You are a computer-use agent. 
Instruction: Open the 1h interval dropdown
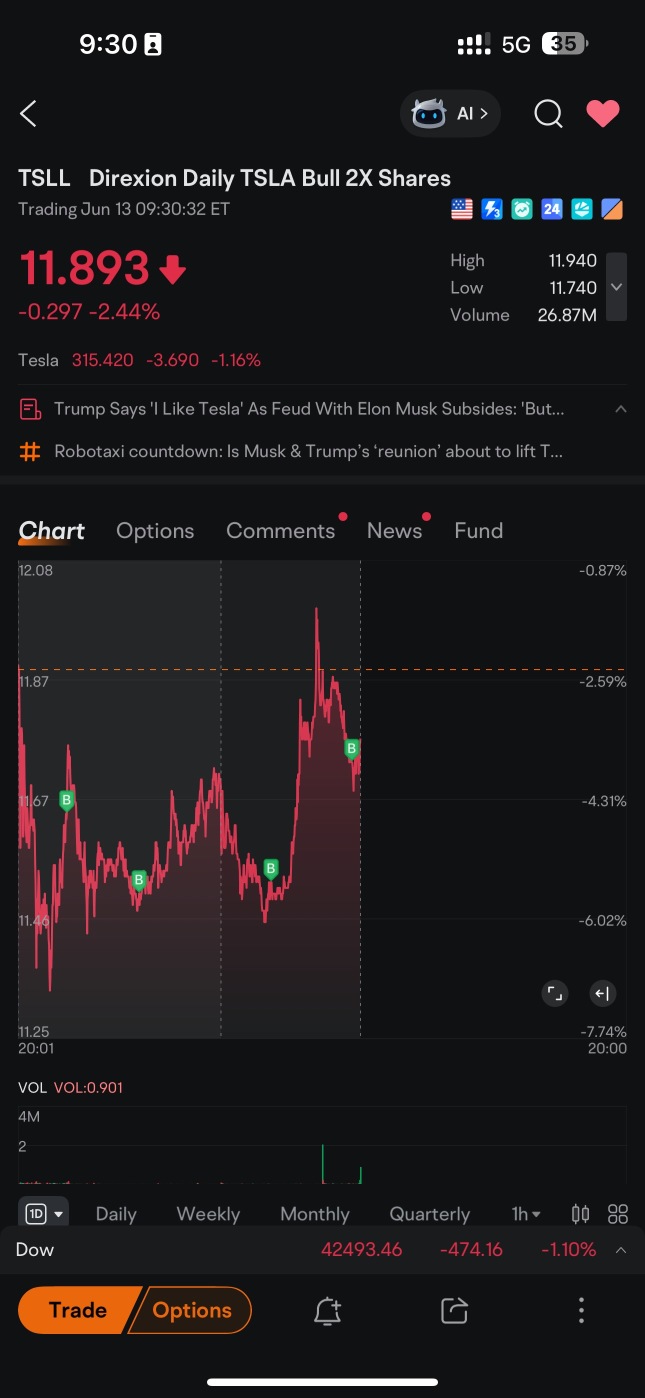tap(526, 1214)
